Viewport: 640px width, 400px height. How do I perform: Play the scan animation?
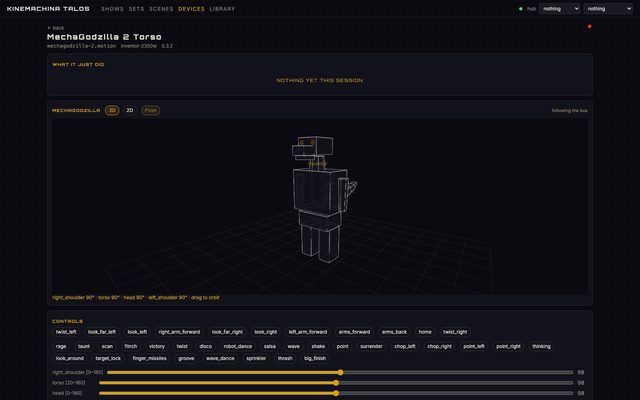pyautogui.click(x=107, y=346)
